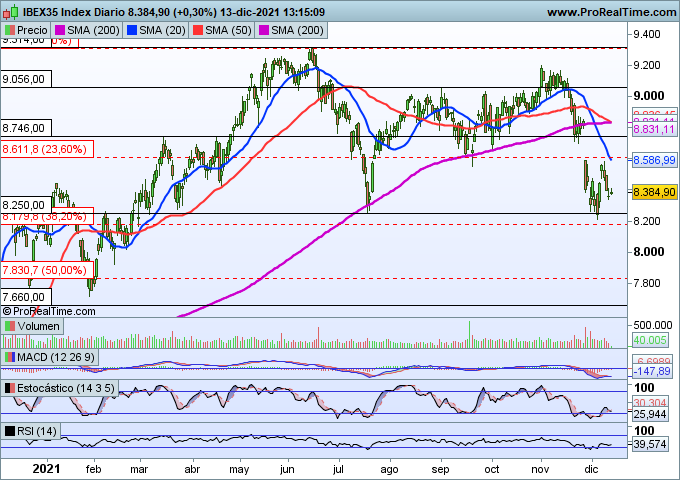Click the RSI (14) panel label
The image size is (680, 480).
(x=37, y=431)
